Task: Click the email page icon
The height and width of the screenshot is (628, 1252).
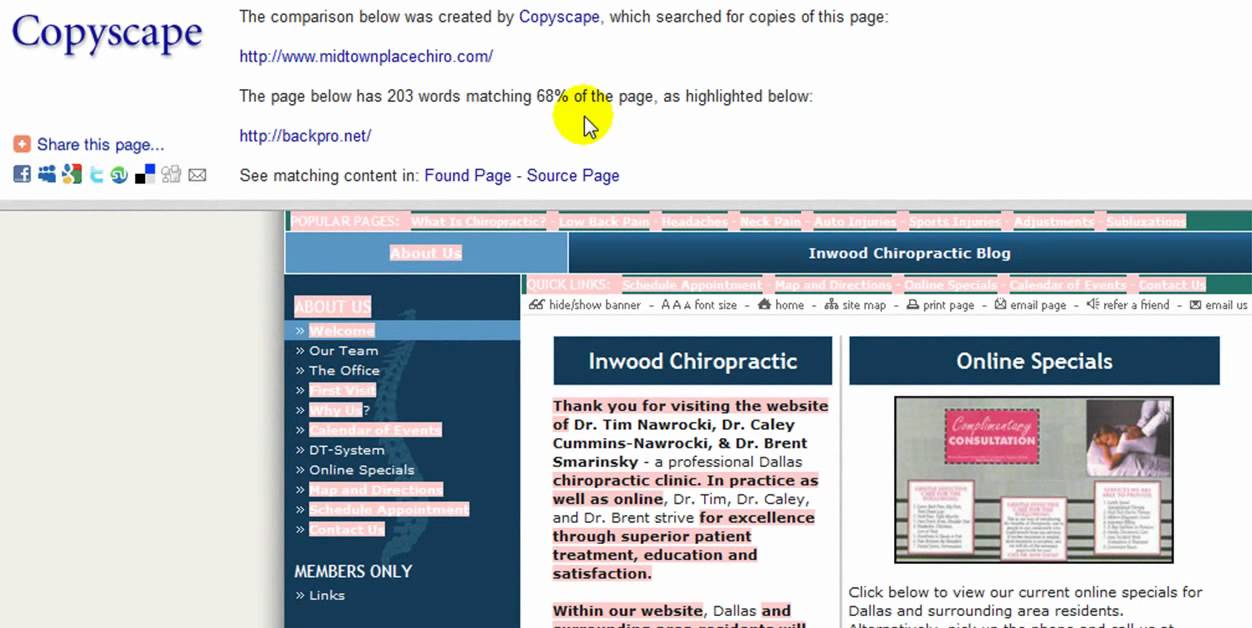Action: (1000, 305)
